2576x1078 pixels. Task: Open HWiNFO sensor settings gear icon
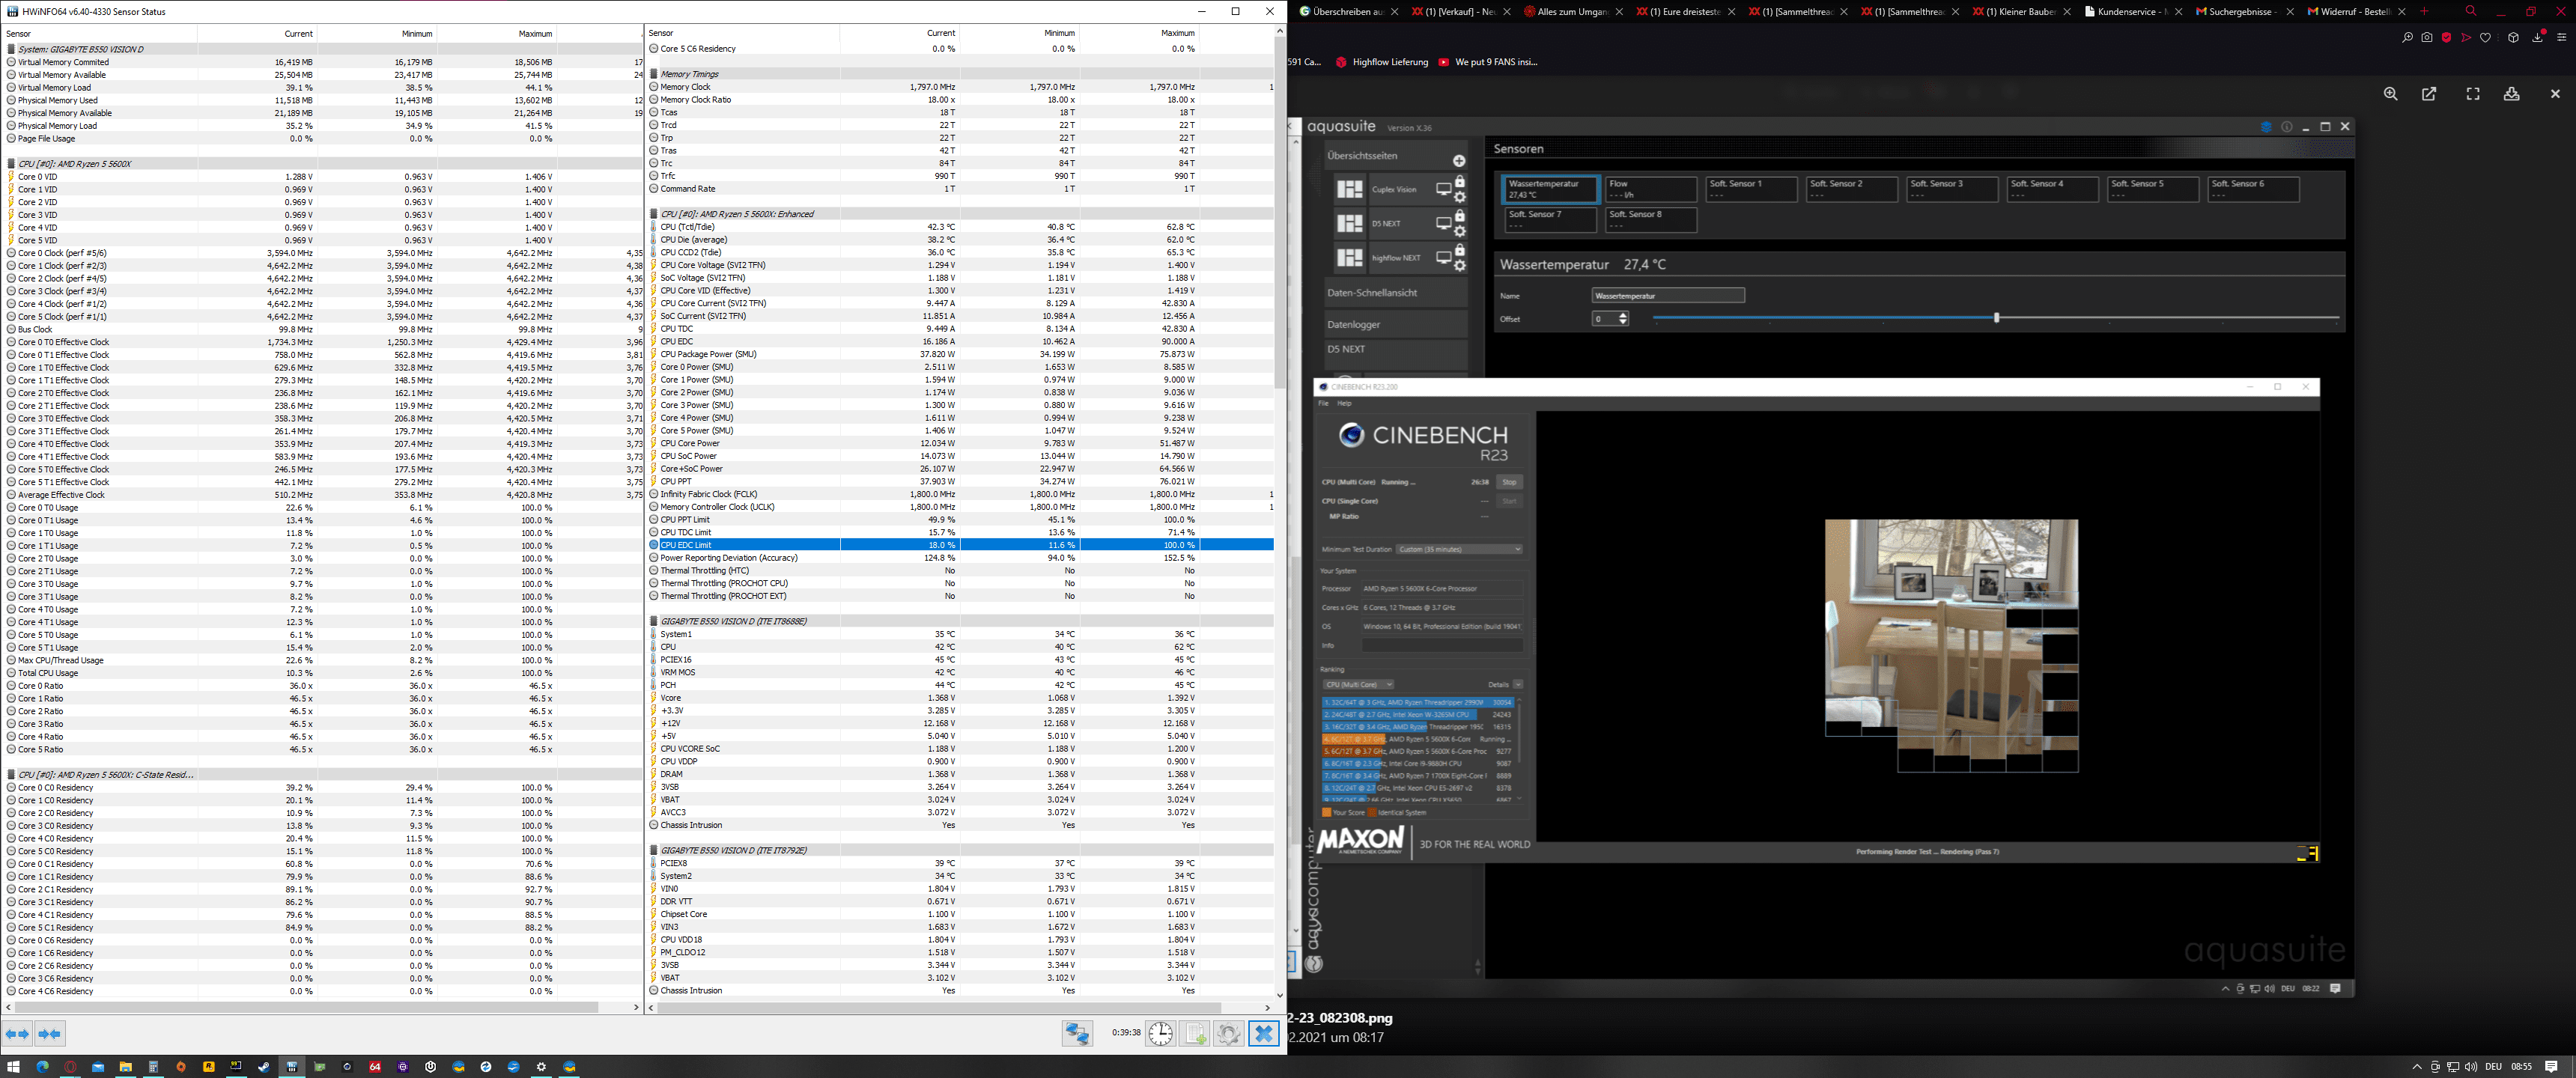1229,1034
